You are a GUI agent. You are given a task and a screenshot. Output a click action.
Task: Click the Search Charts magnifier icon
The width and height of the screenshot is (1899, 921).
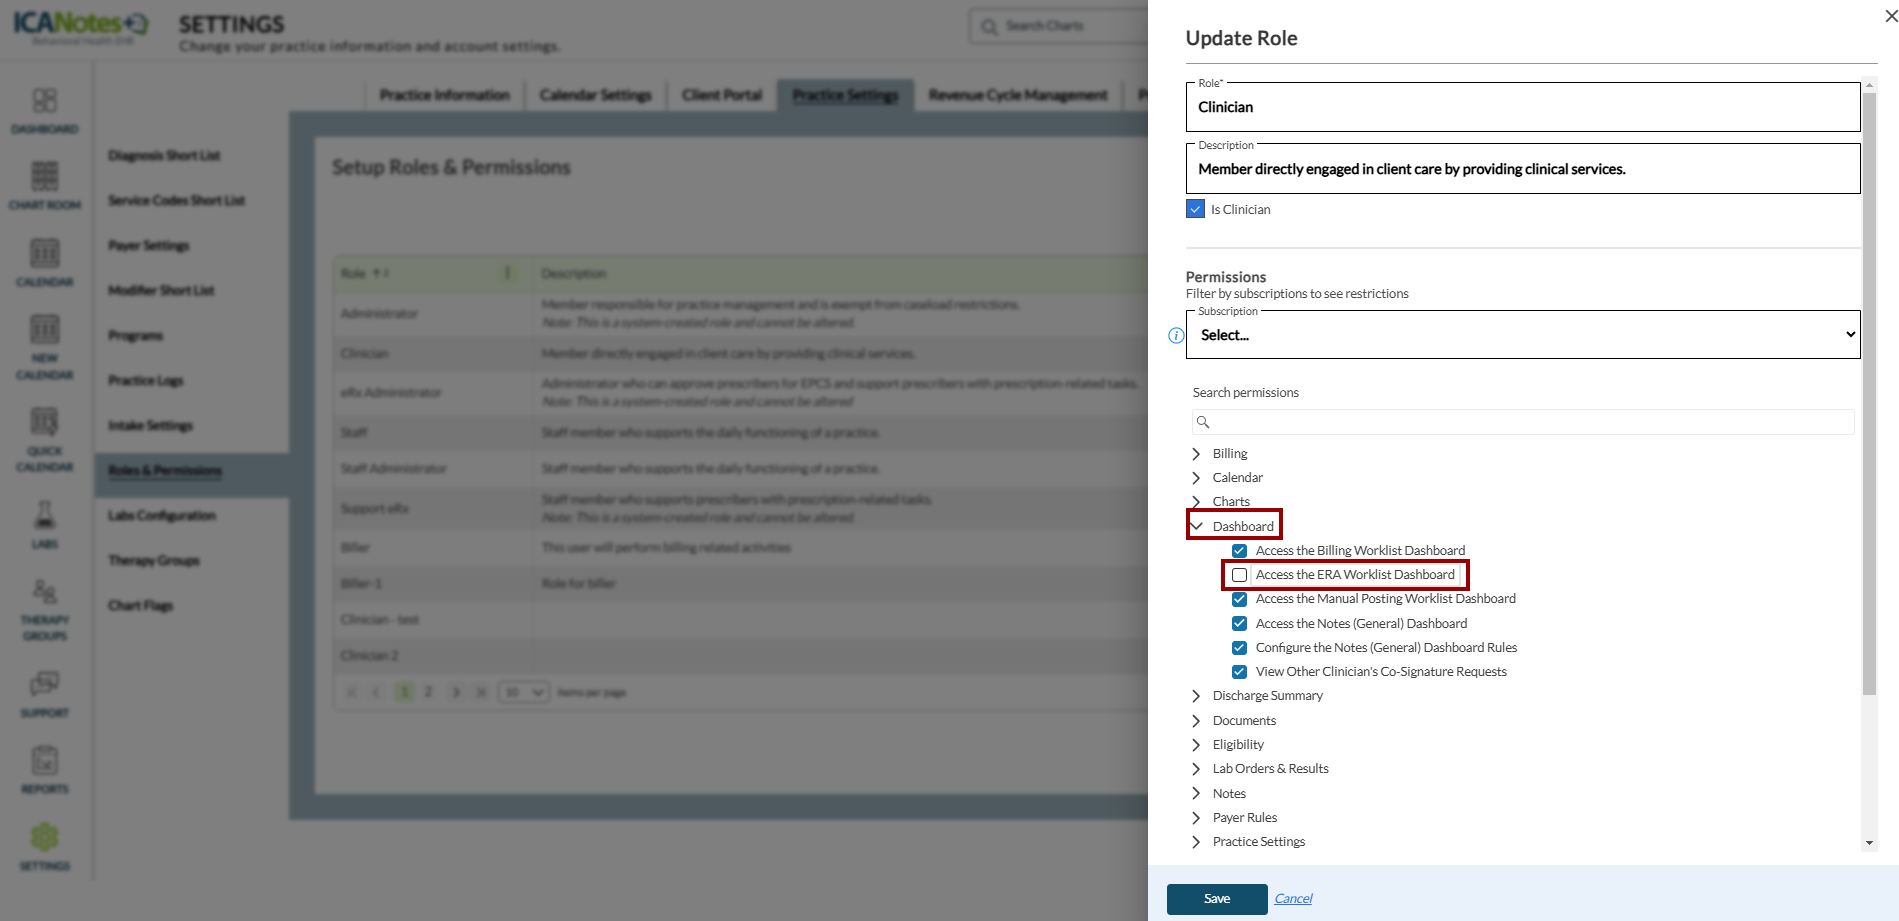pos(989,27)
